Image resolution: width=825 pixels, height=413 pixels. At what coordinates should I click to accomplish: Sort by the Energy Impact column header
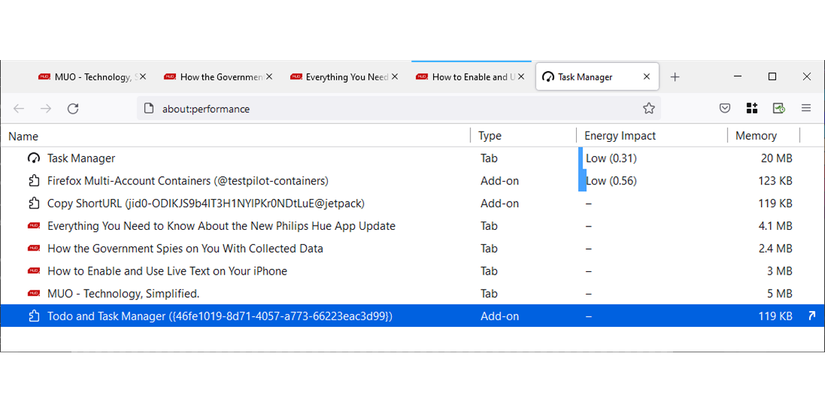pyautogui.click(x=652, y=136)
